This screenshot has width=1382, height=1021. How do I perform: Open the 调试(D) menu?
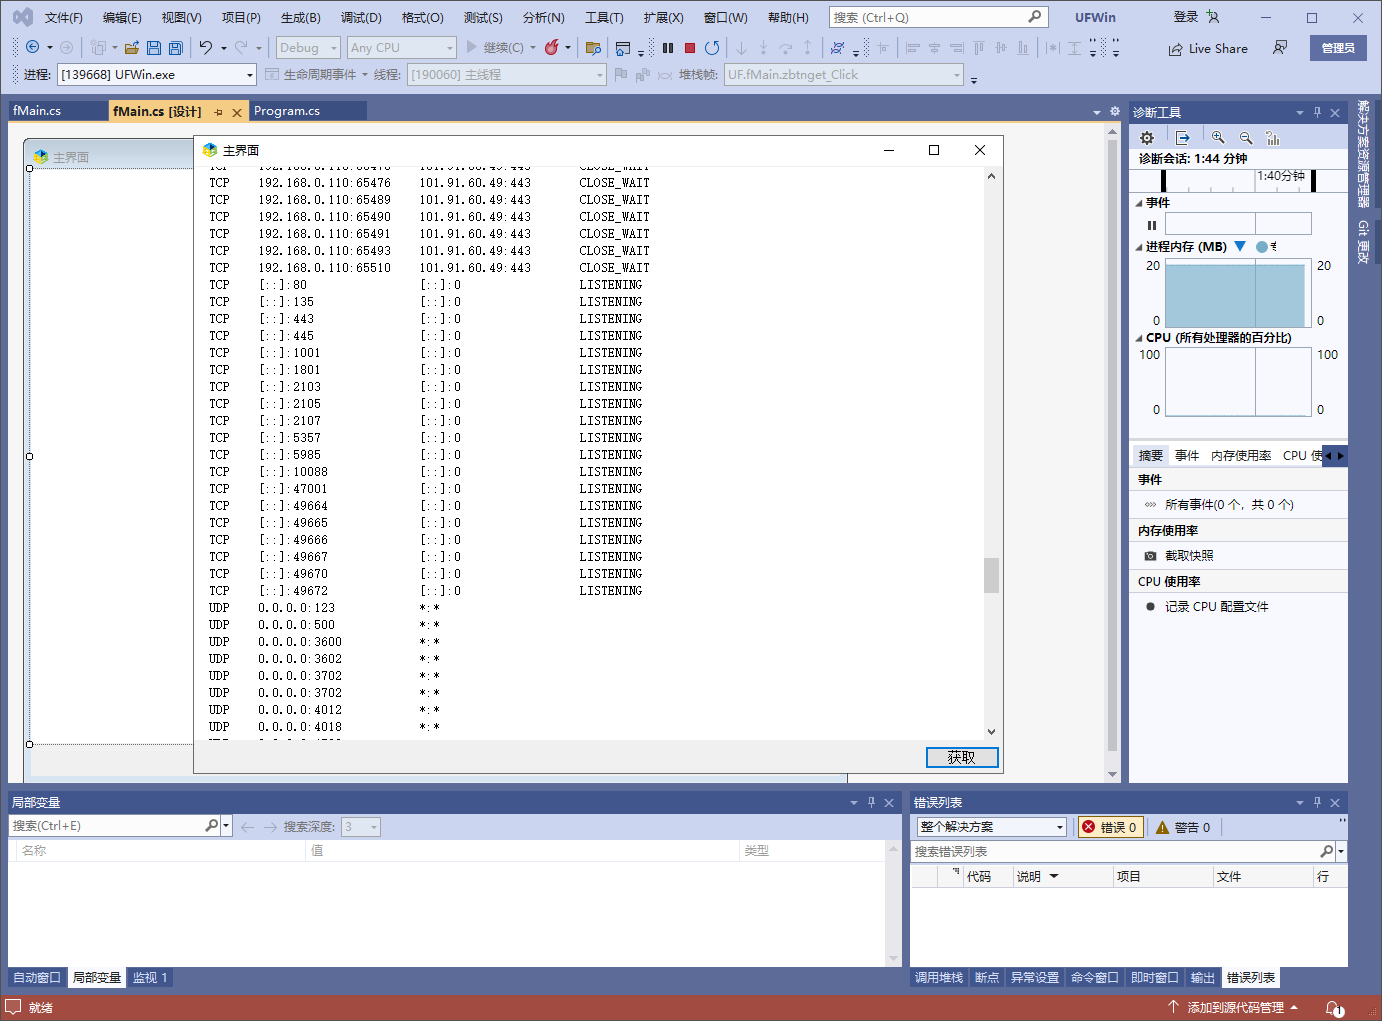coord(361,18)
